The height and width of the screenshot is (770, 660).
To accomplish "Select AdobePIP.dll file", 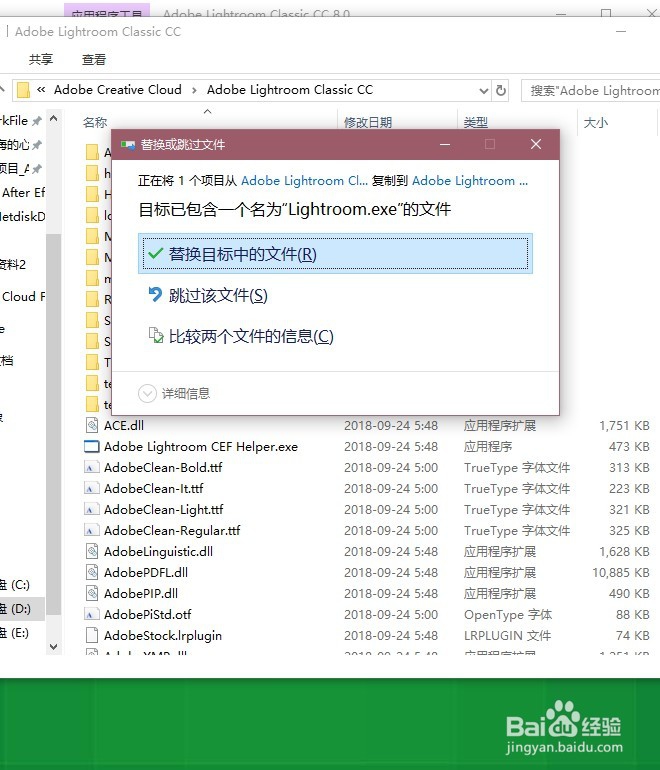I will (141, 594).
